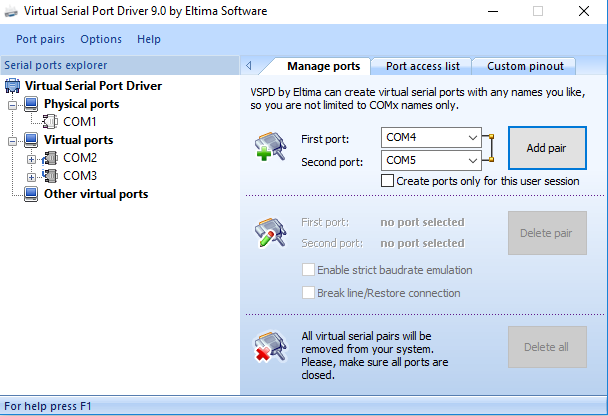The image size is (608, 416).
Task: Open the Help menu
Action: coord(149,39)
